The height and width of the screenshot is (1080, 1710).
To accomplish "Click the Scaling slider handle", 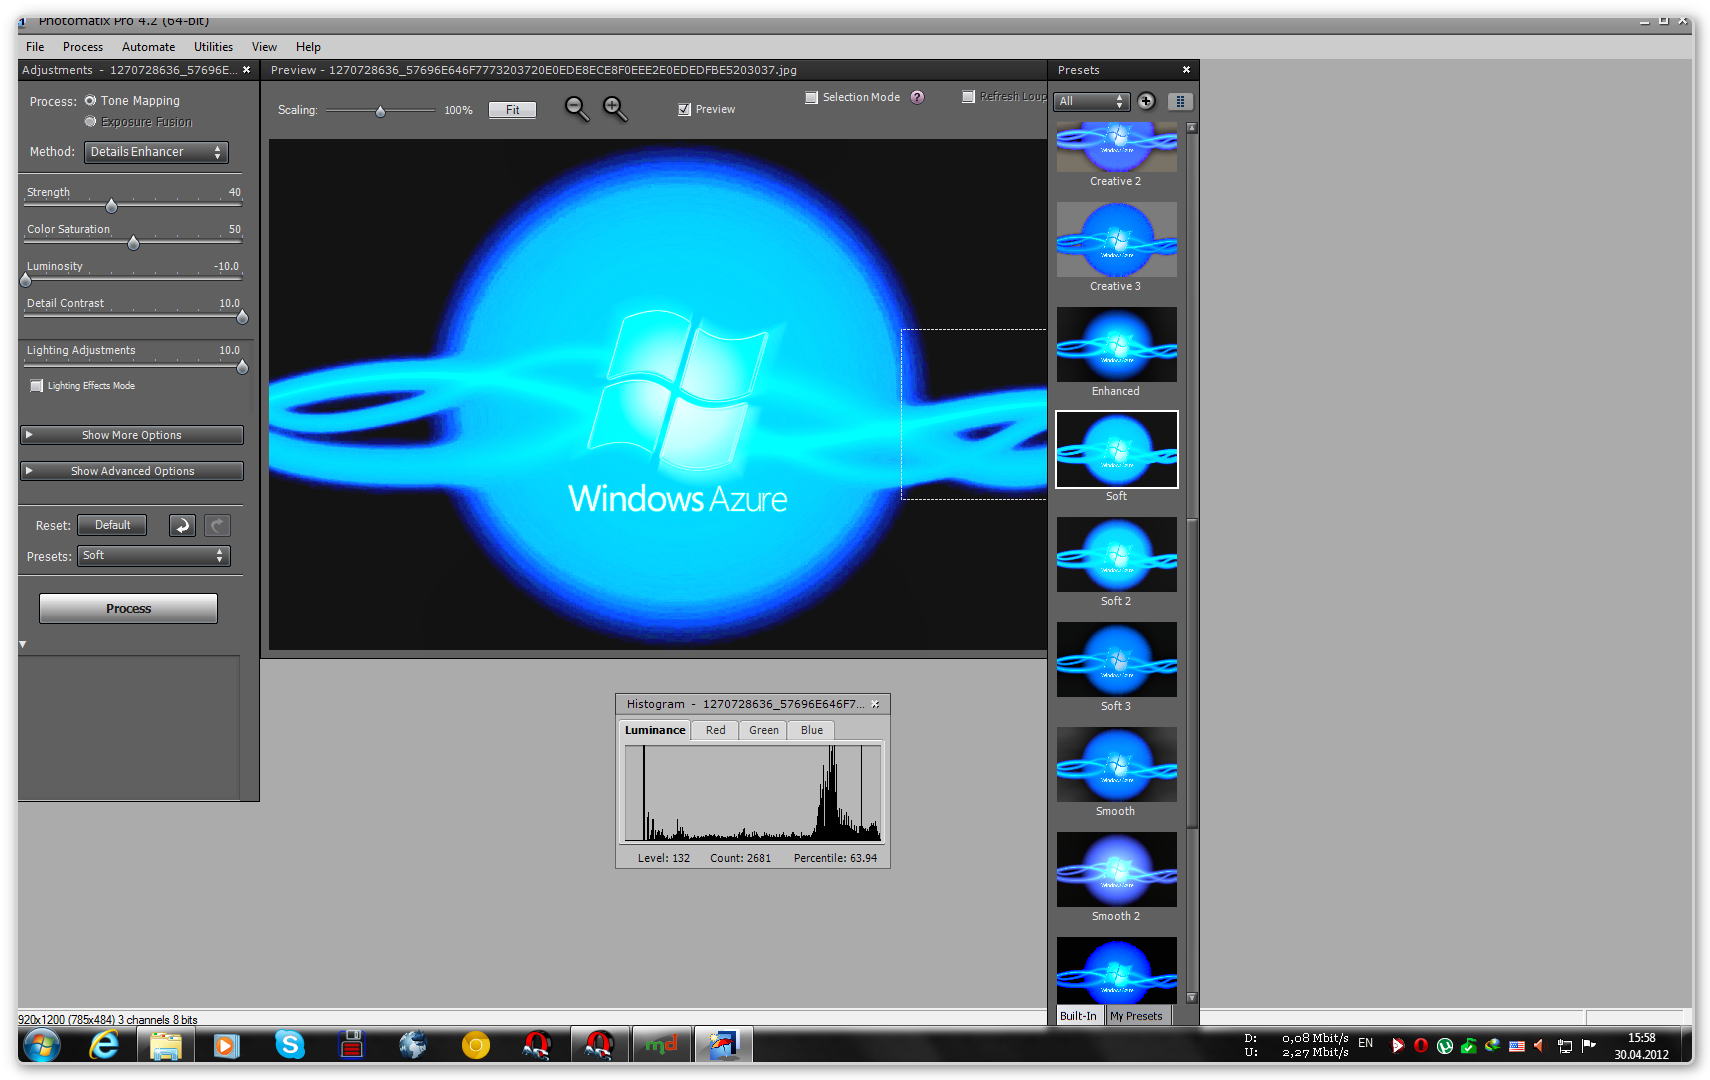I will pos(380,112).
